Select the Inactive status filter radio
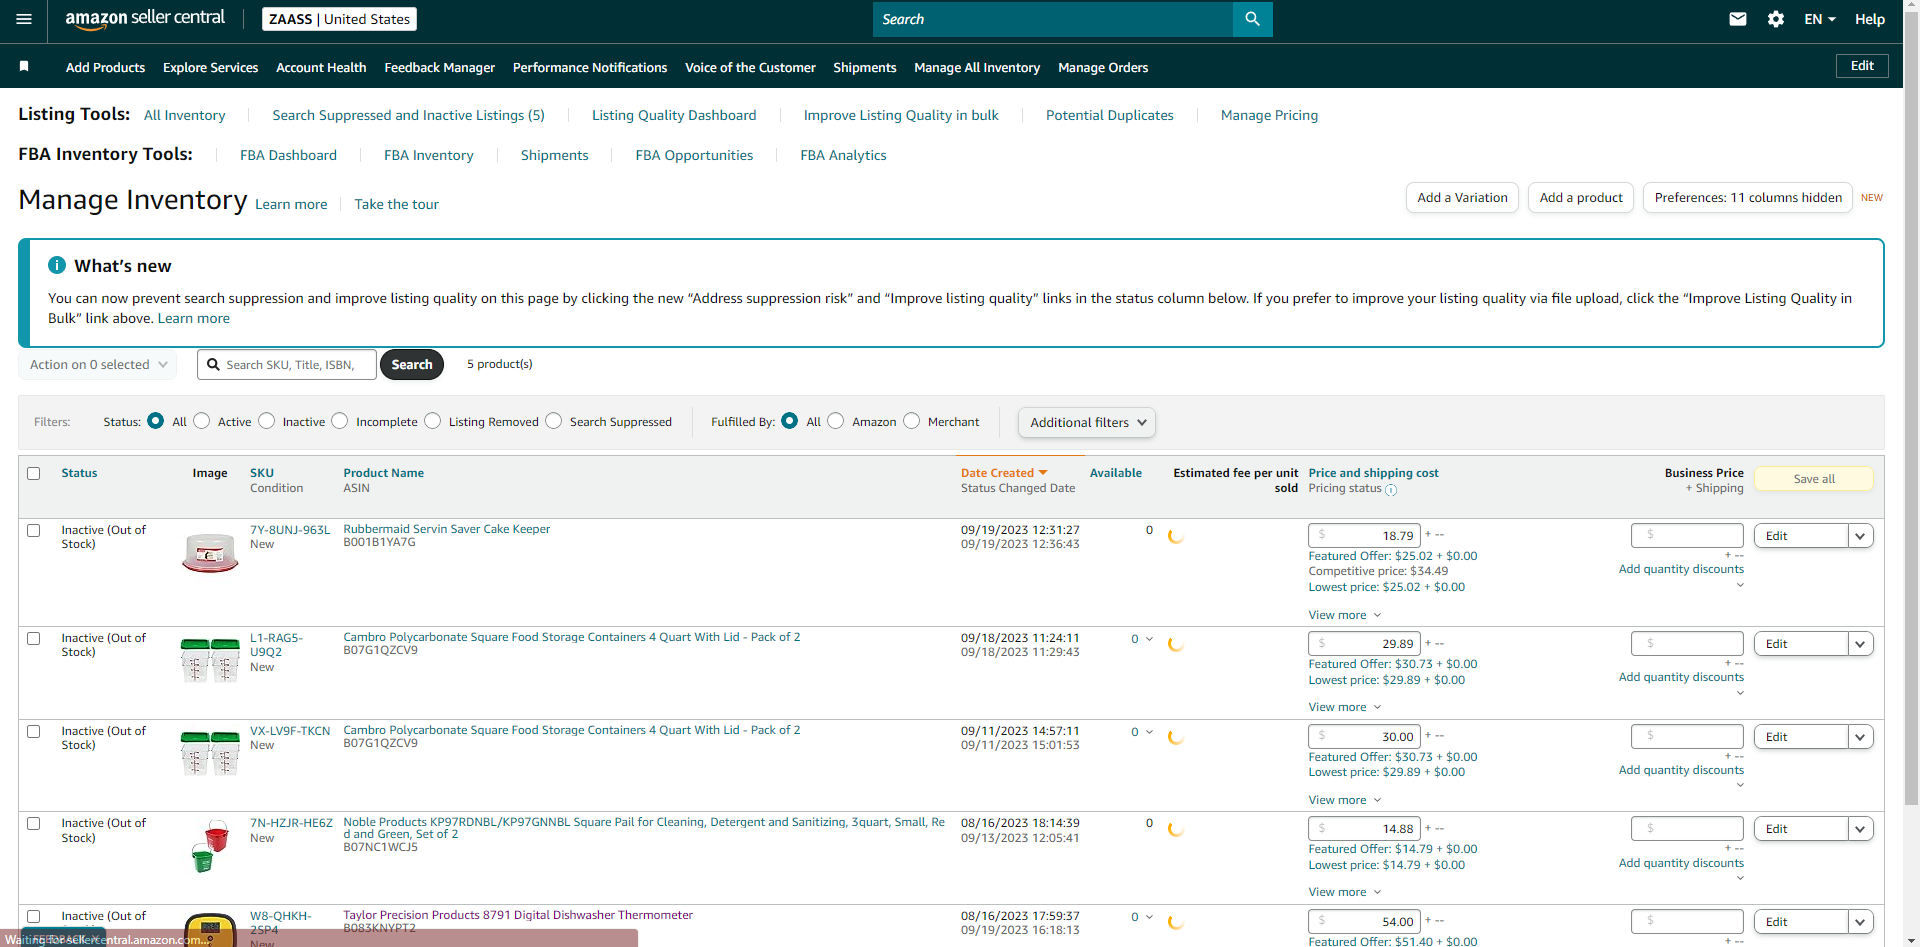This screenshot has width=1920, height=947. click(267, 421)
